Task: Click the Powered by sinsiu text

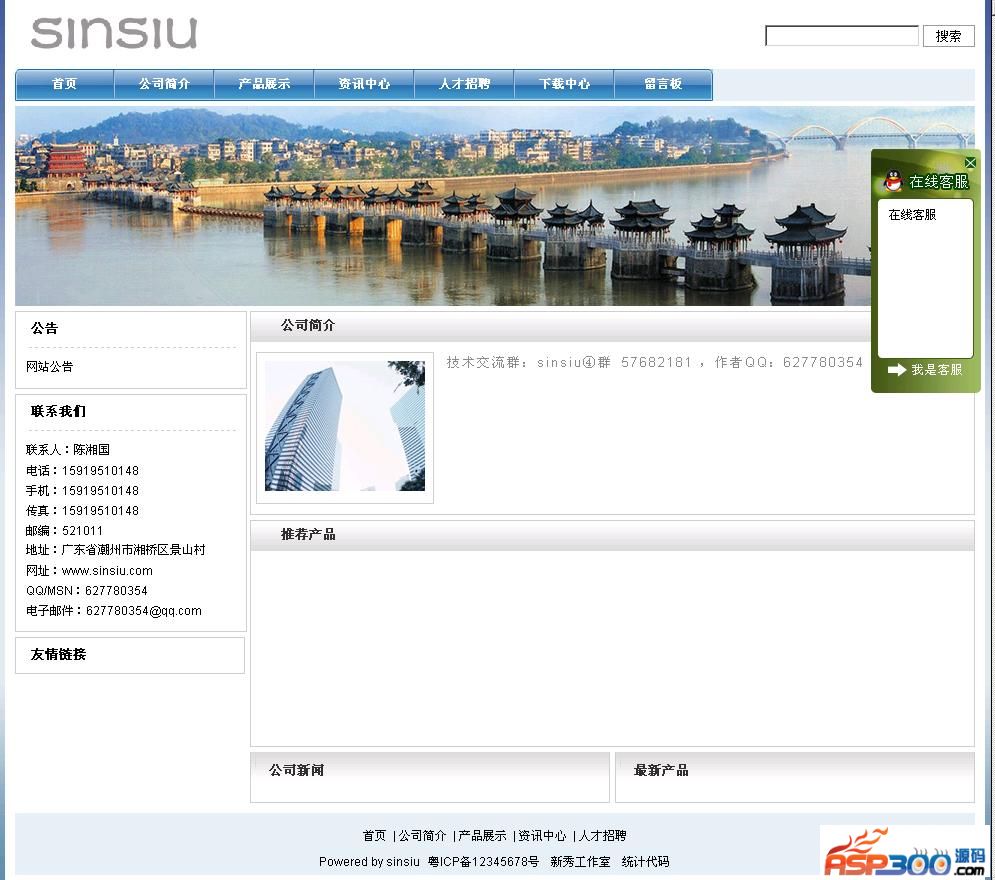Action: coord(369,862)
